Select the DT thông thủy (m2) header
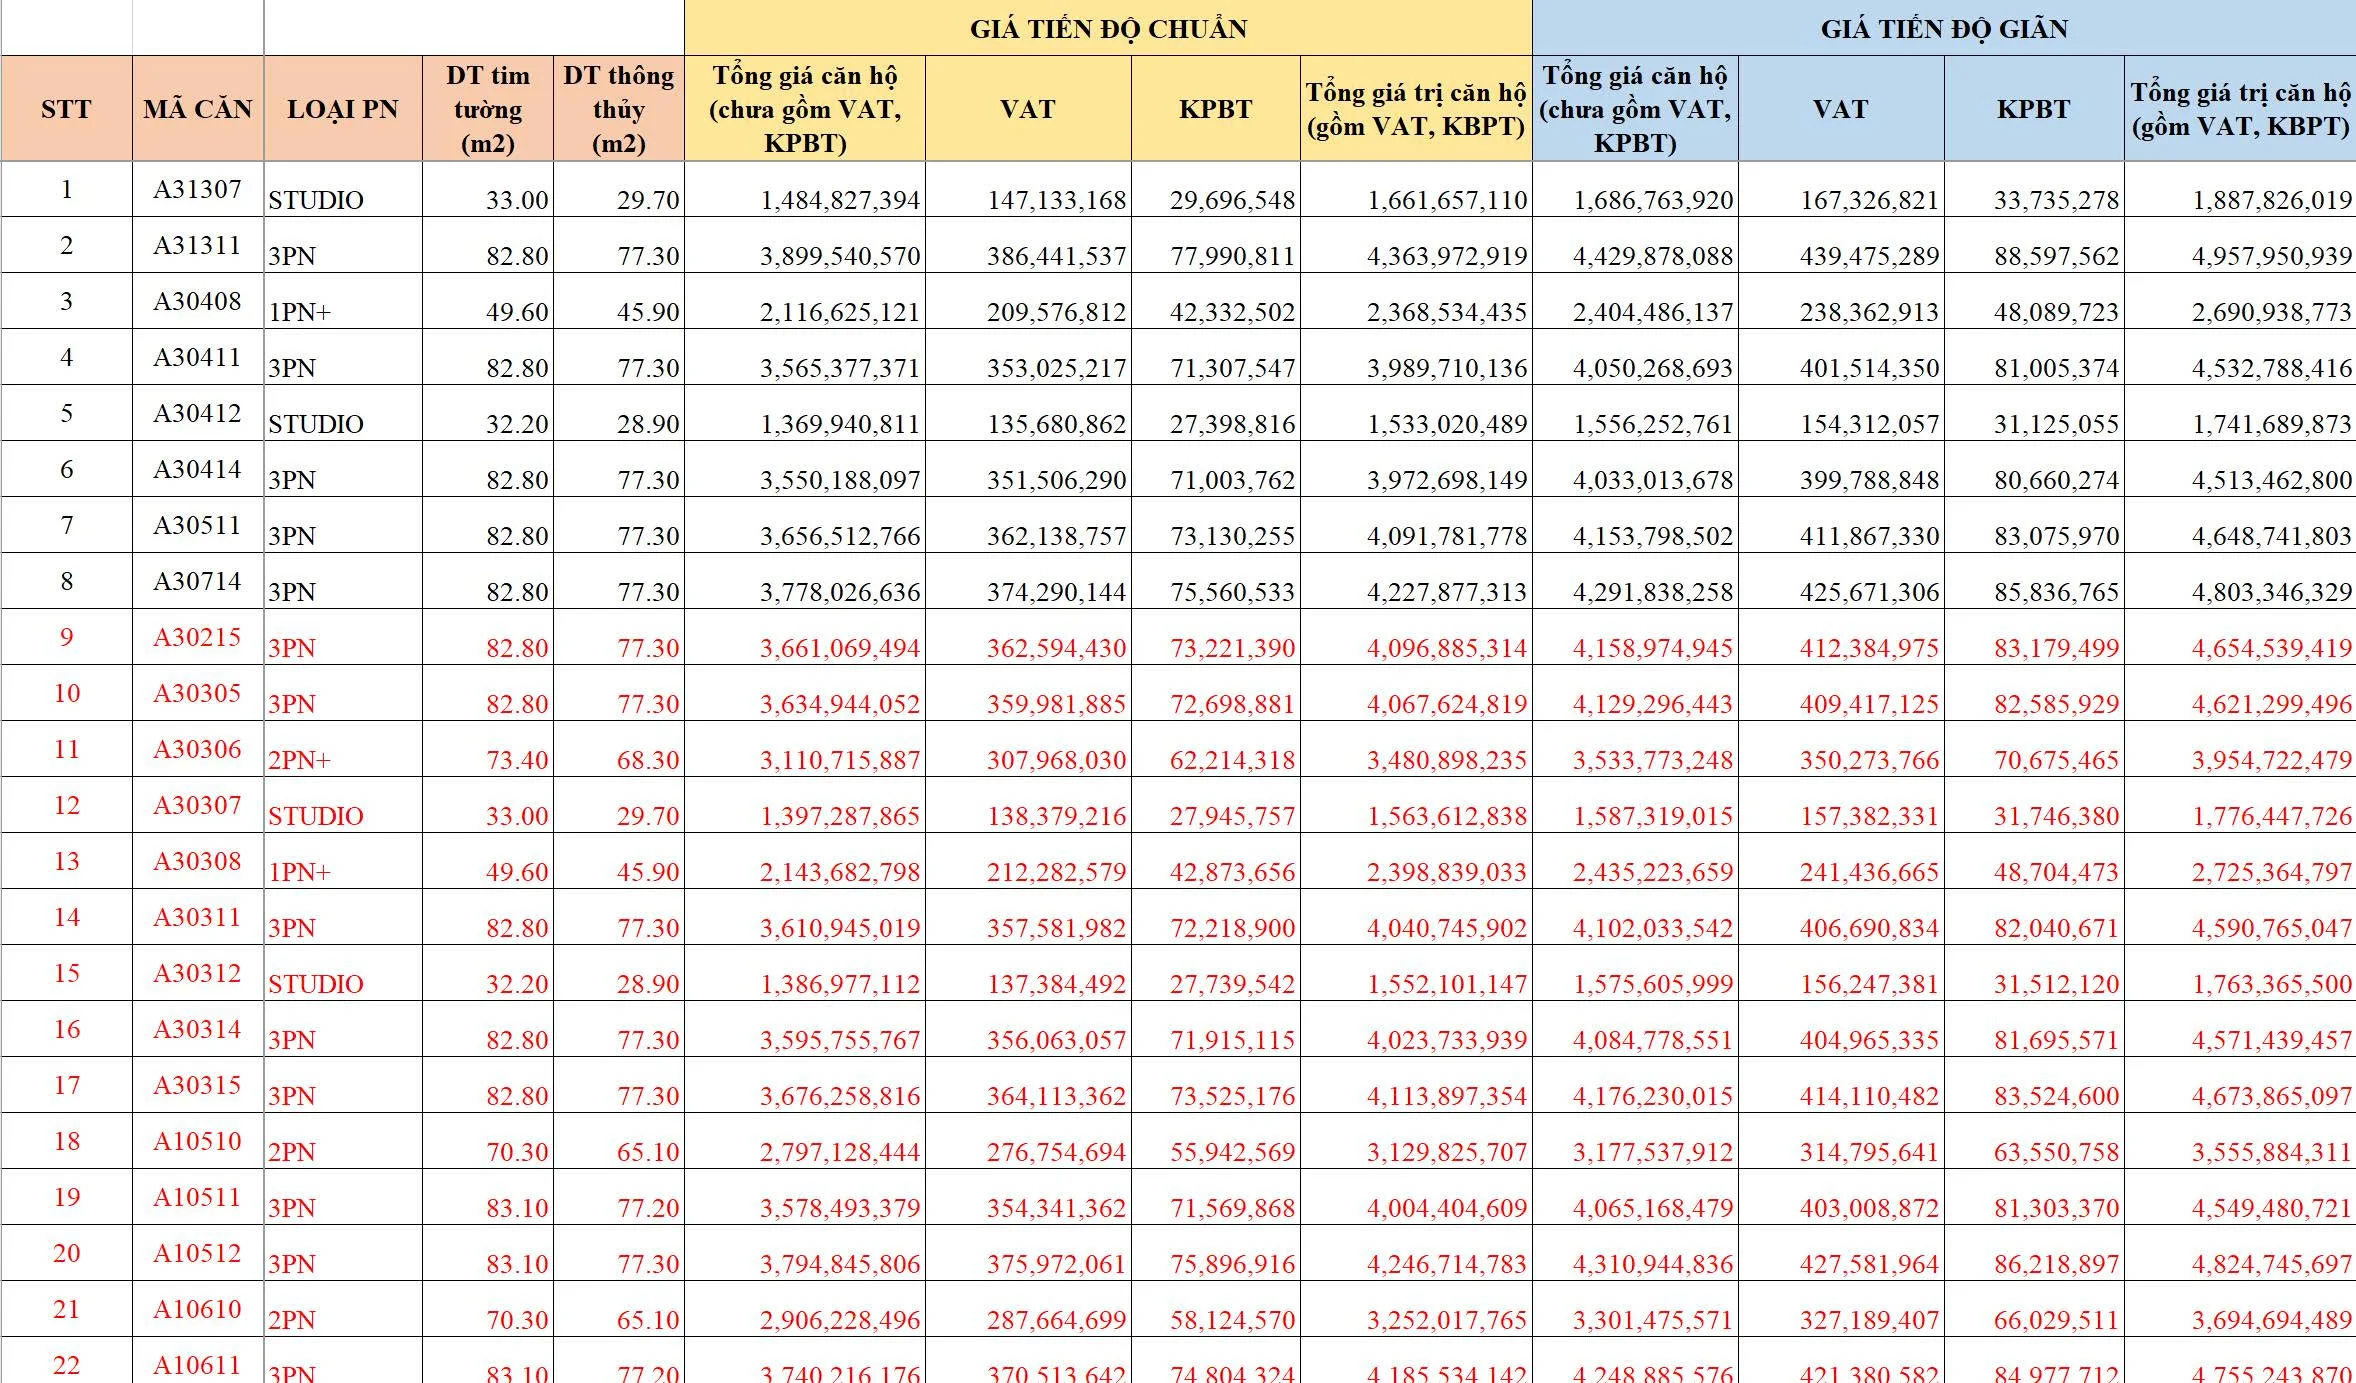Screen dimensions: 2356x1383 619,109
